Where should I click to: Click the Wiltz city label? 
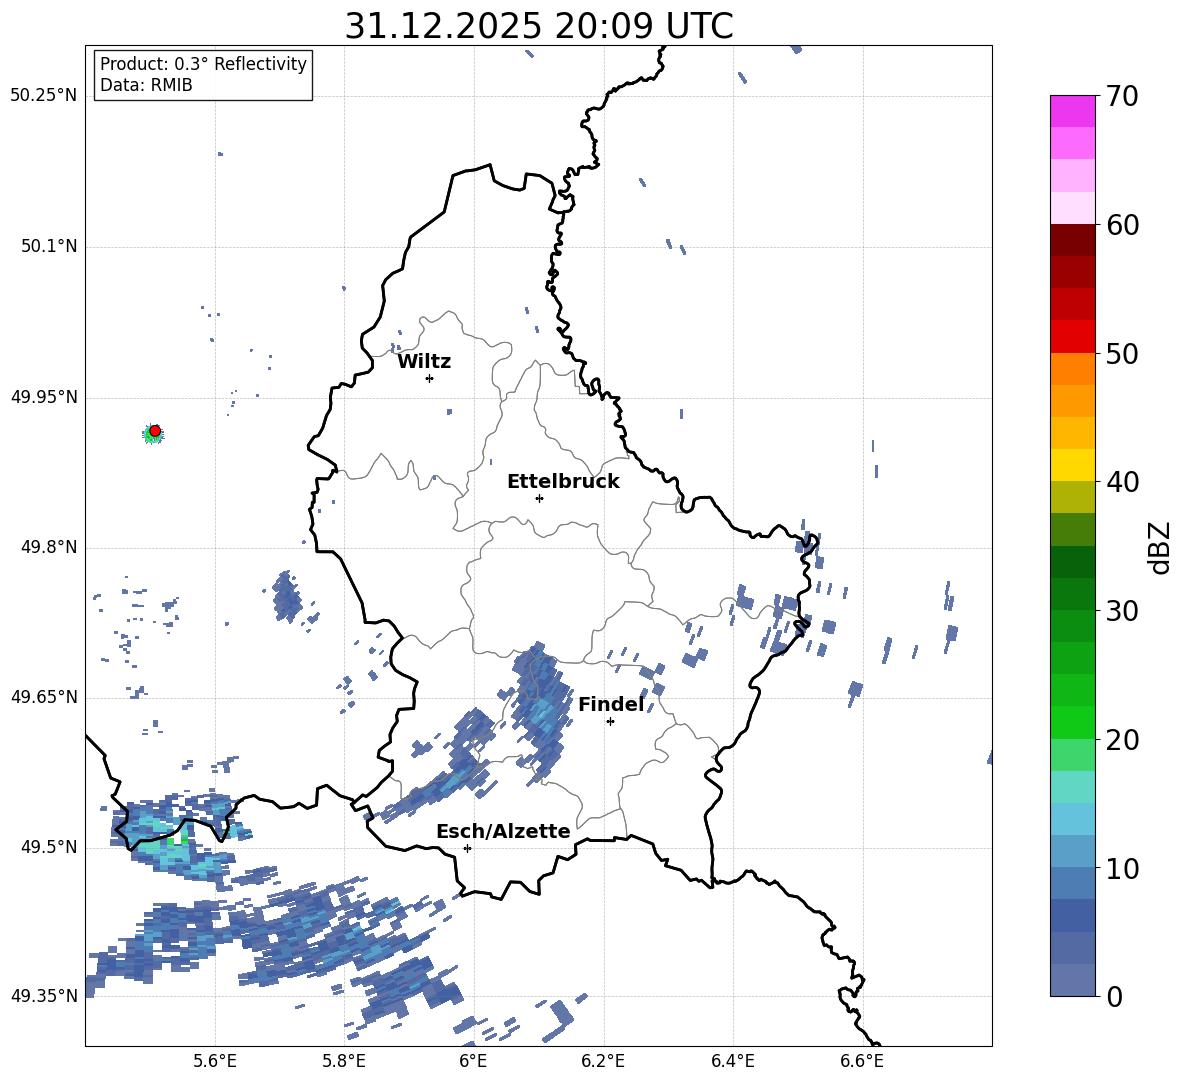pyautogui.click(x=424, y=362)
